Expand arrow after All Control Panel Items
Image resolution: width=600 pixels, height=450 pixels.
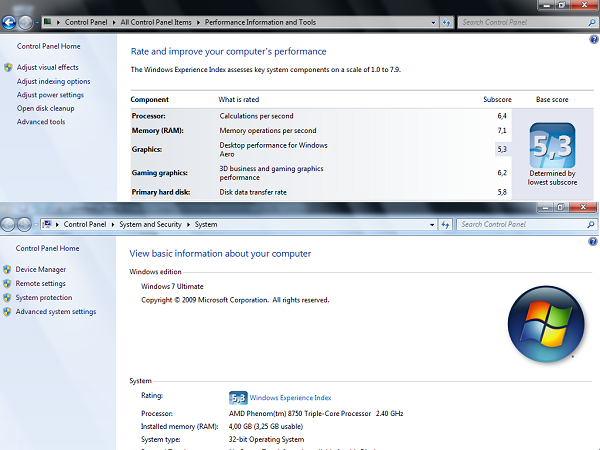click(198, 23)
